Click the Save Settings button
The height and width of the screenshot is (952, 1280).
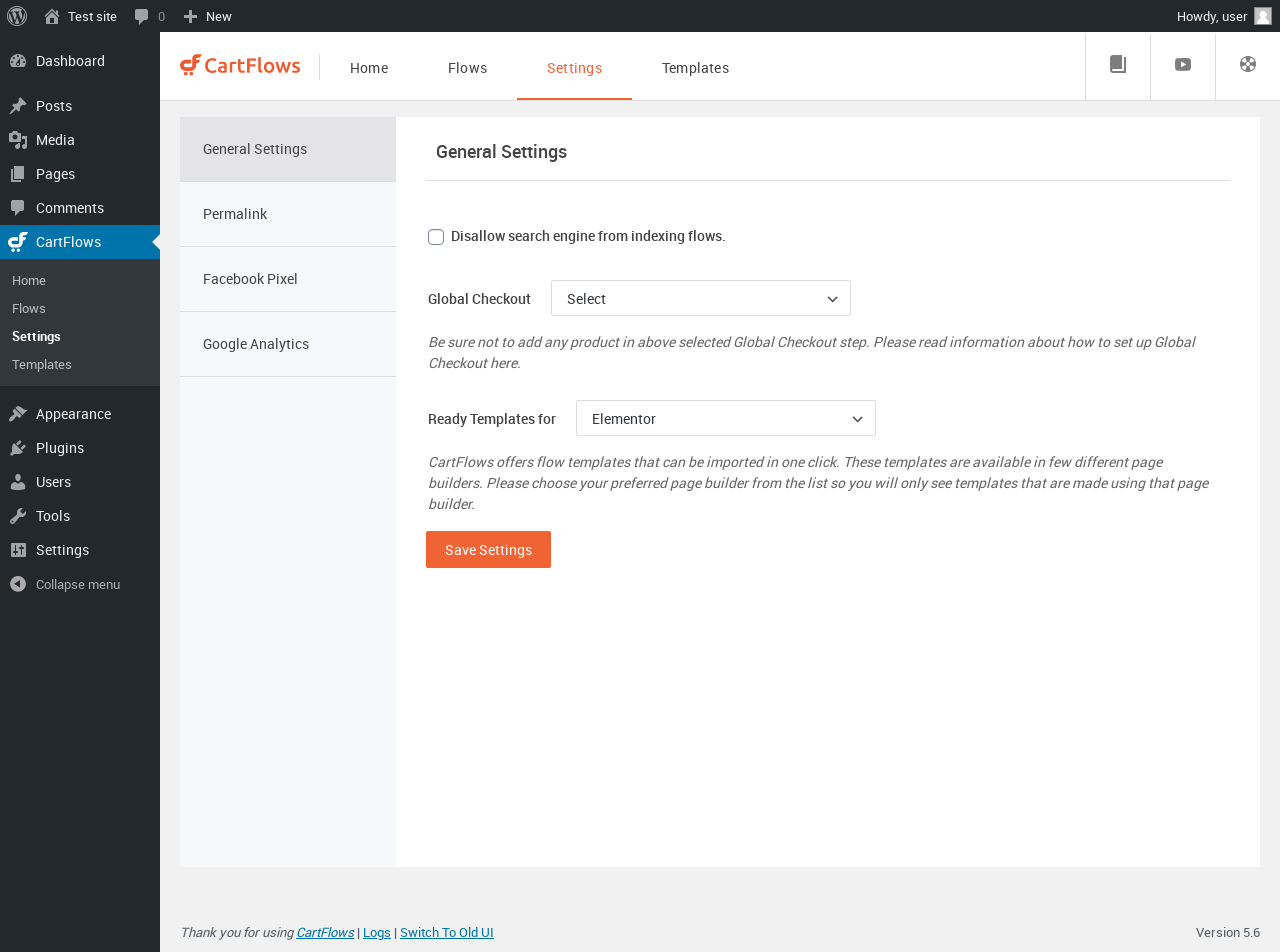[488, 550]
